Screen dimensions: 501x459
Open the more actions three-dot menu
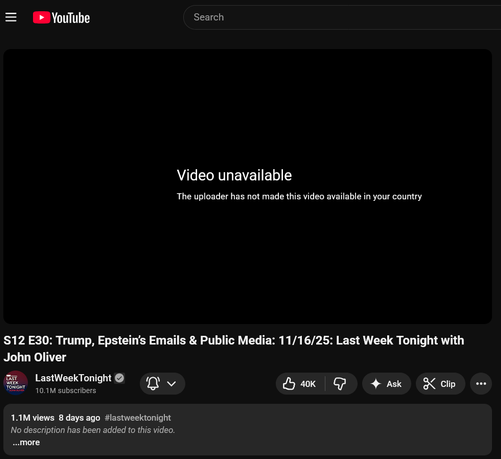pyautogui.click(x=481, y=384)
